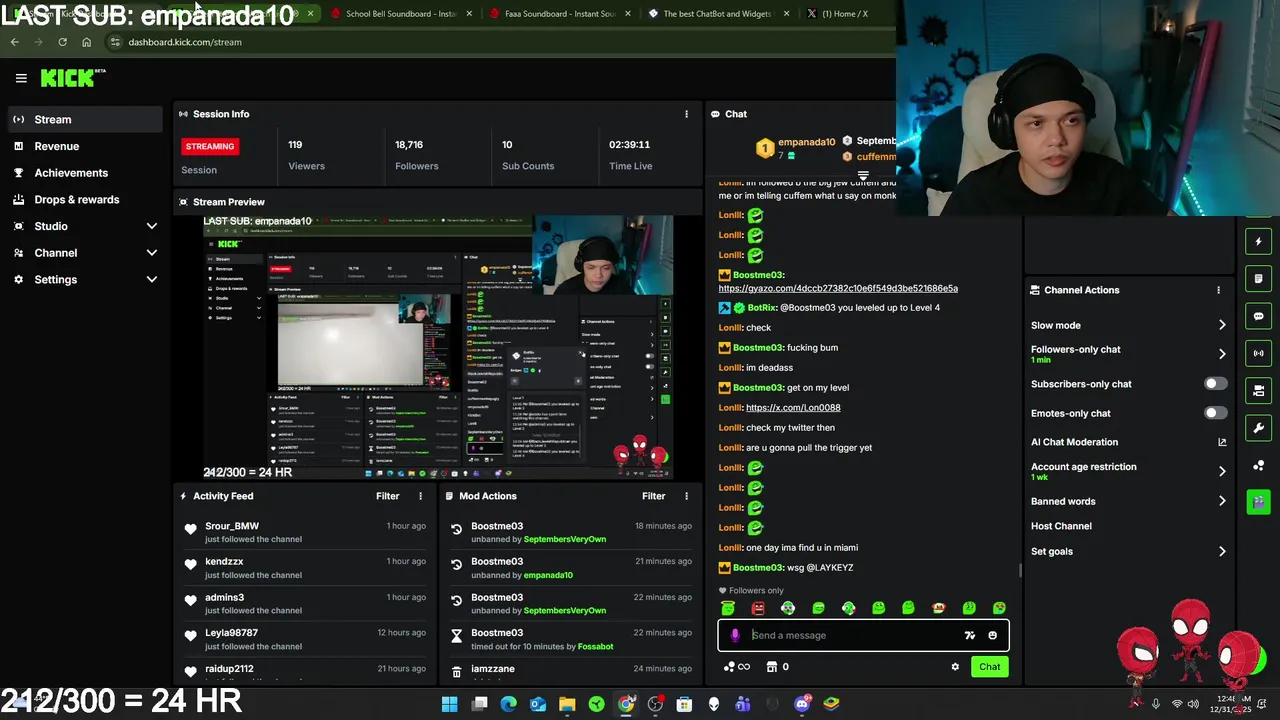The width and height of the screenshot is (1280, 720).
Task: Click the microphone icon in the chat input
Action: click(x=735, y=635)
